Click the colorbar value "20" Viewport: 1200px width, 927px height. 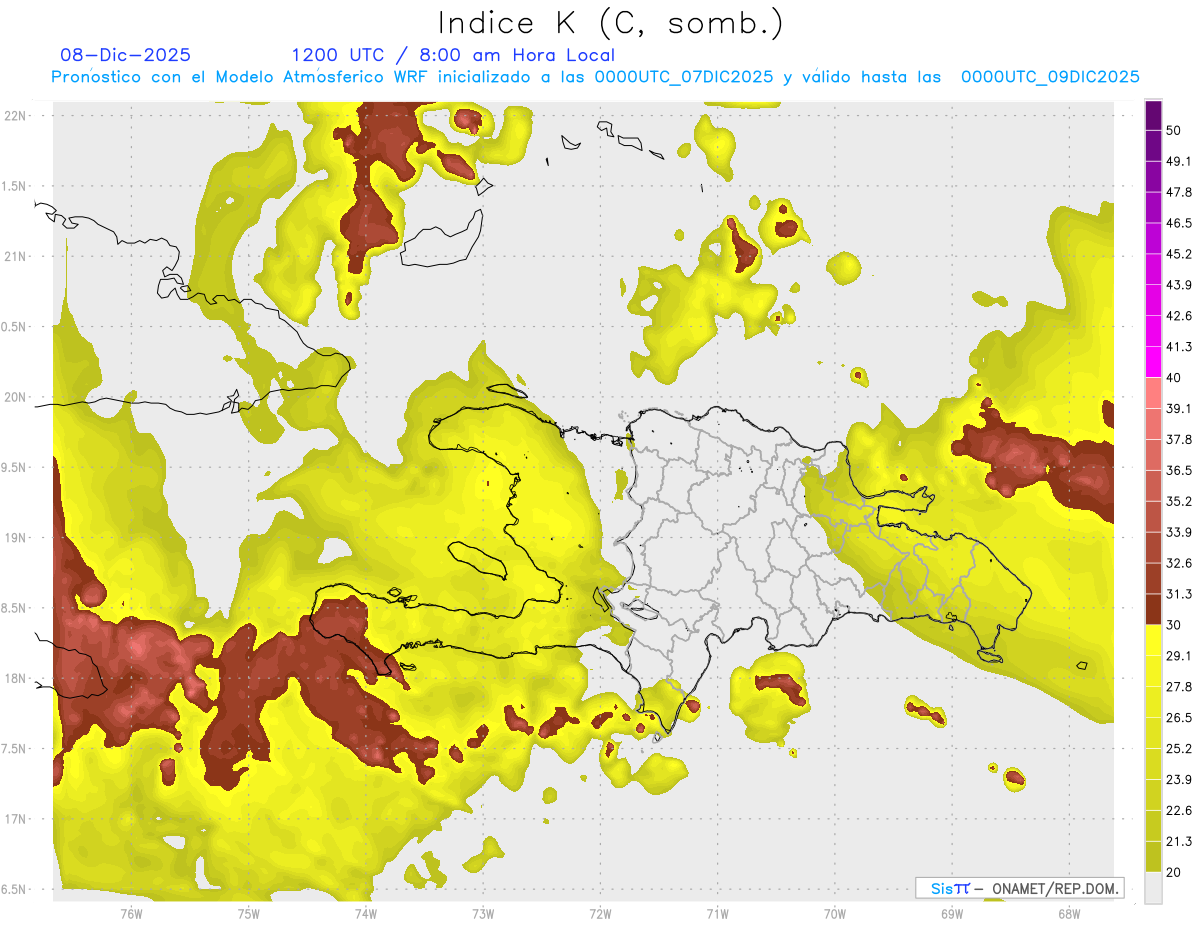point(1175,872)
